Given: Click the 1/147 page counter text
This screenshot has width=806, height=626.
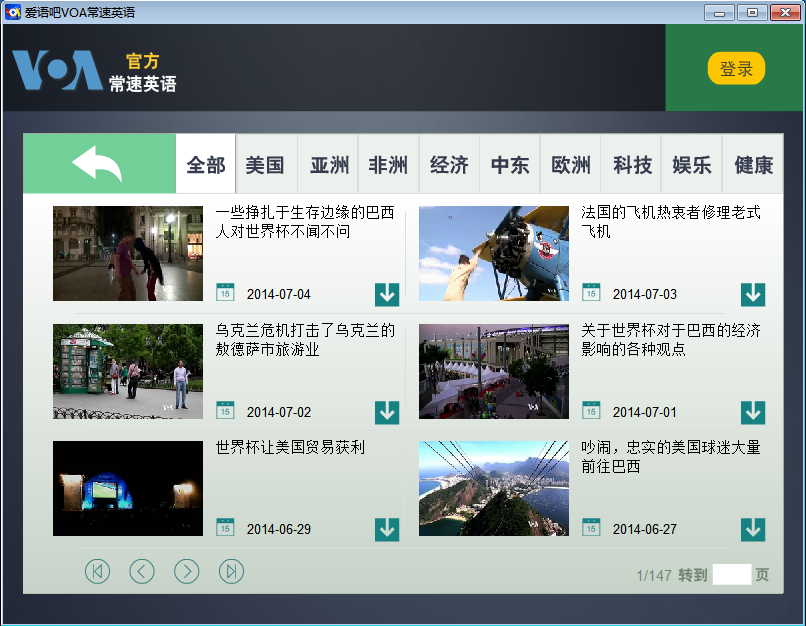Looking at the screenshot, I should tap(654, 575).
